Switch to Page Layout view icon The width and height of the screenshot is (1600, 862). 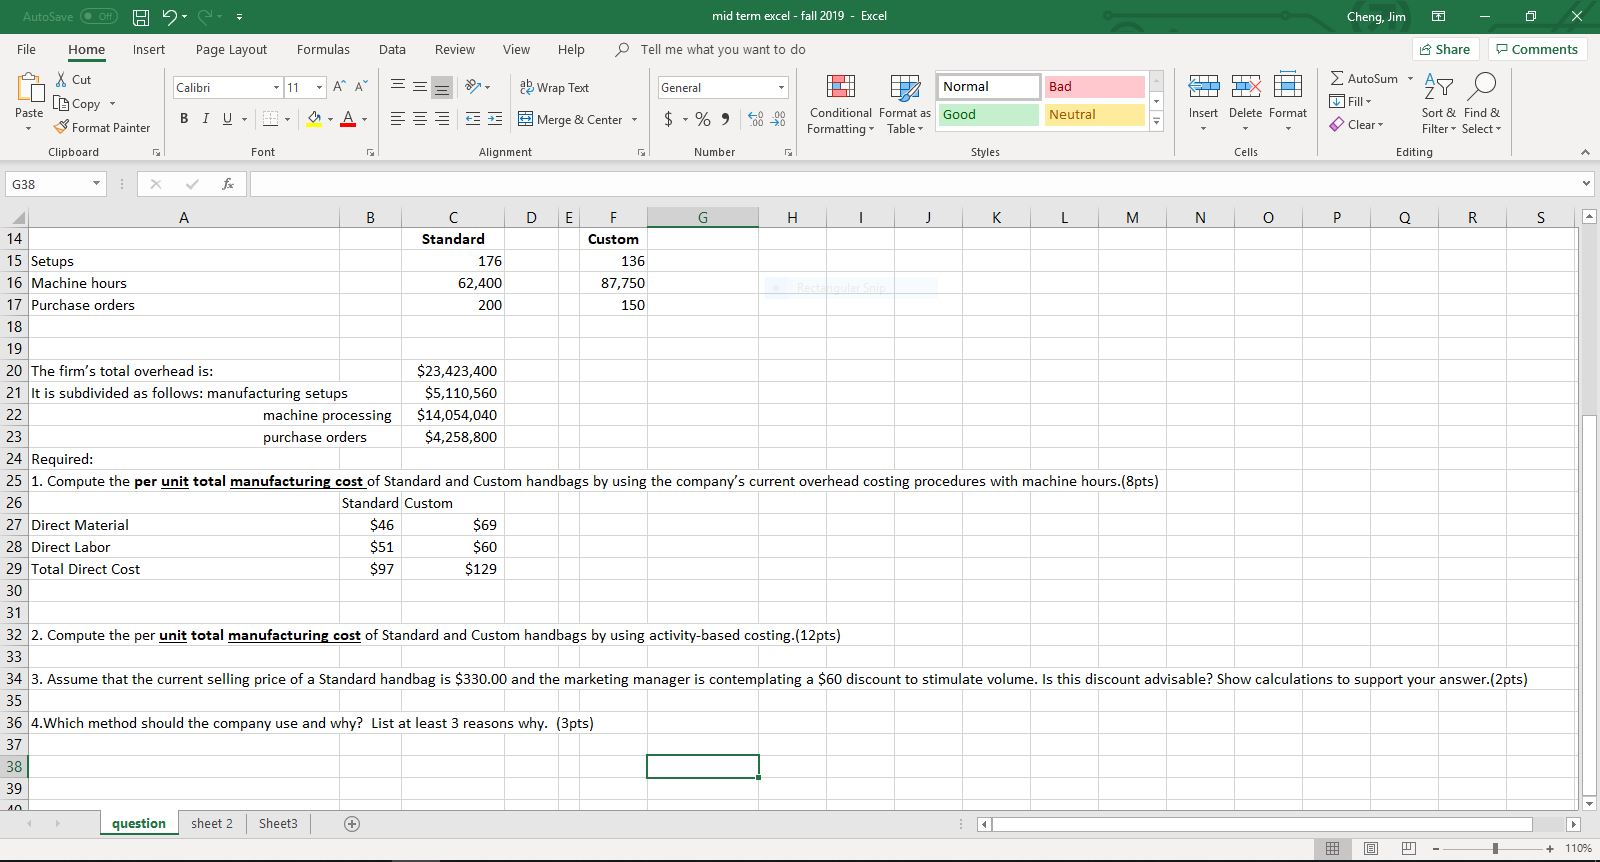1370,849
